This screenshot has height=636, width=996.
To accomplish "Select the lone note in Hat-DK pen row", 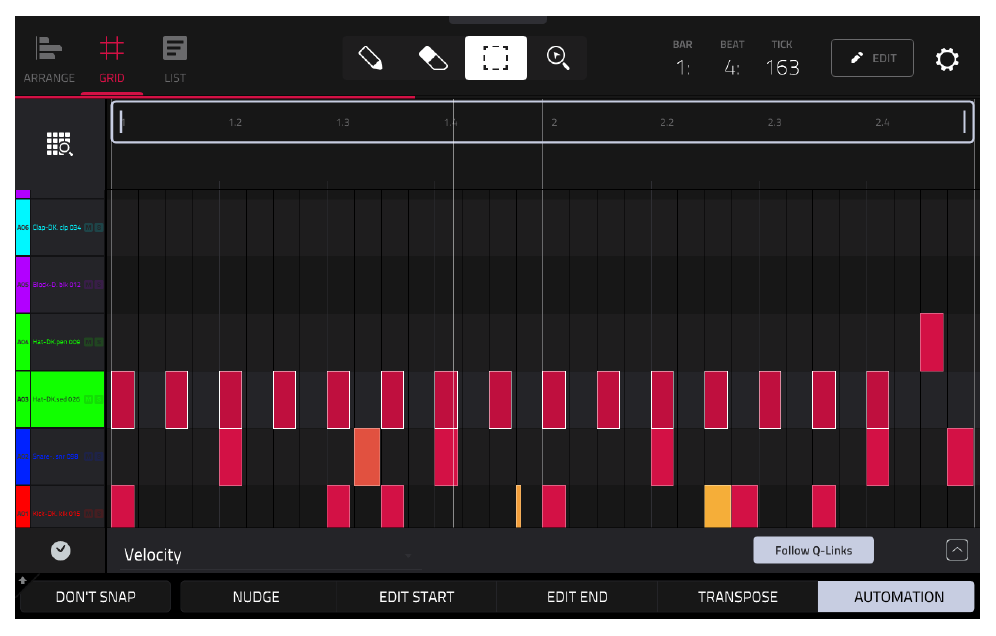I will tap(932, 342).
